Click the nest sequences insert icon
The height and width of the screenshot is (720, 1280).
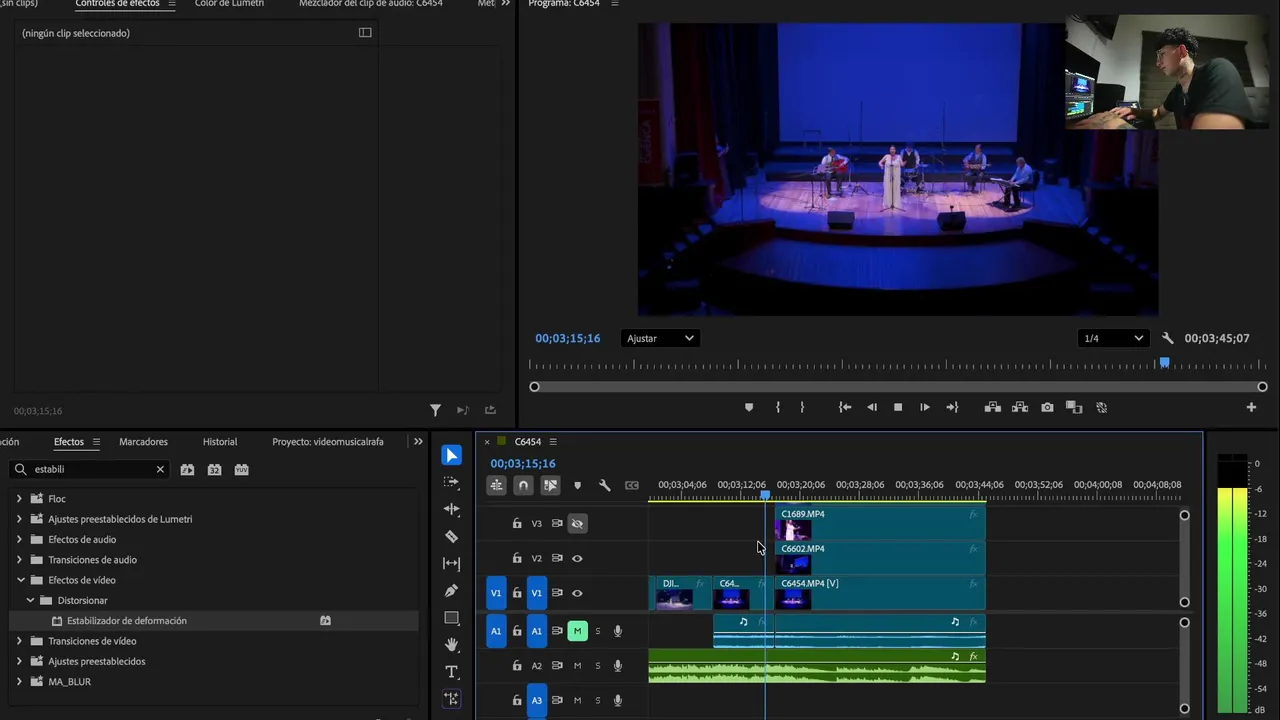click(x=496, y=485)
